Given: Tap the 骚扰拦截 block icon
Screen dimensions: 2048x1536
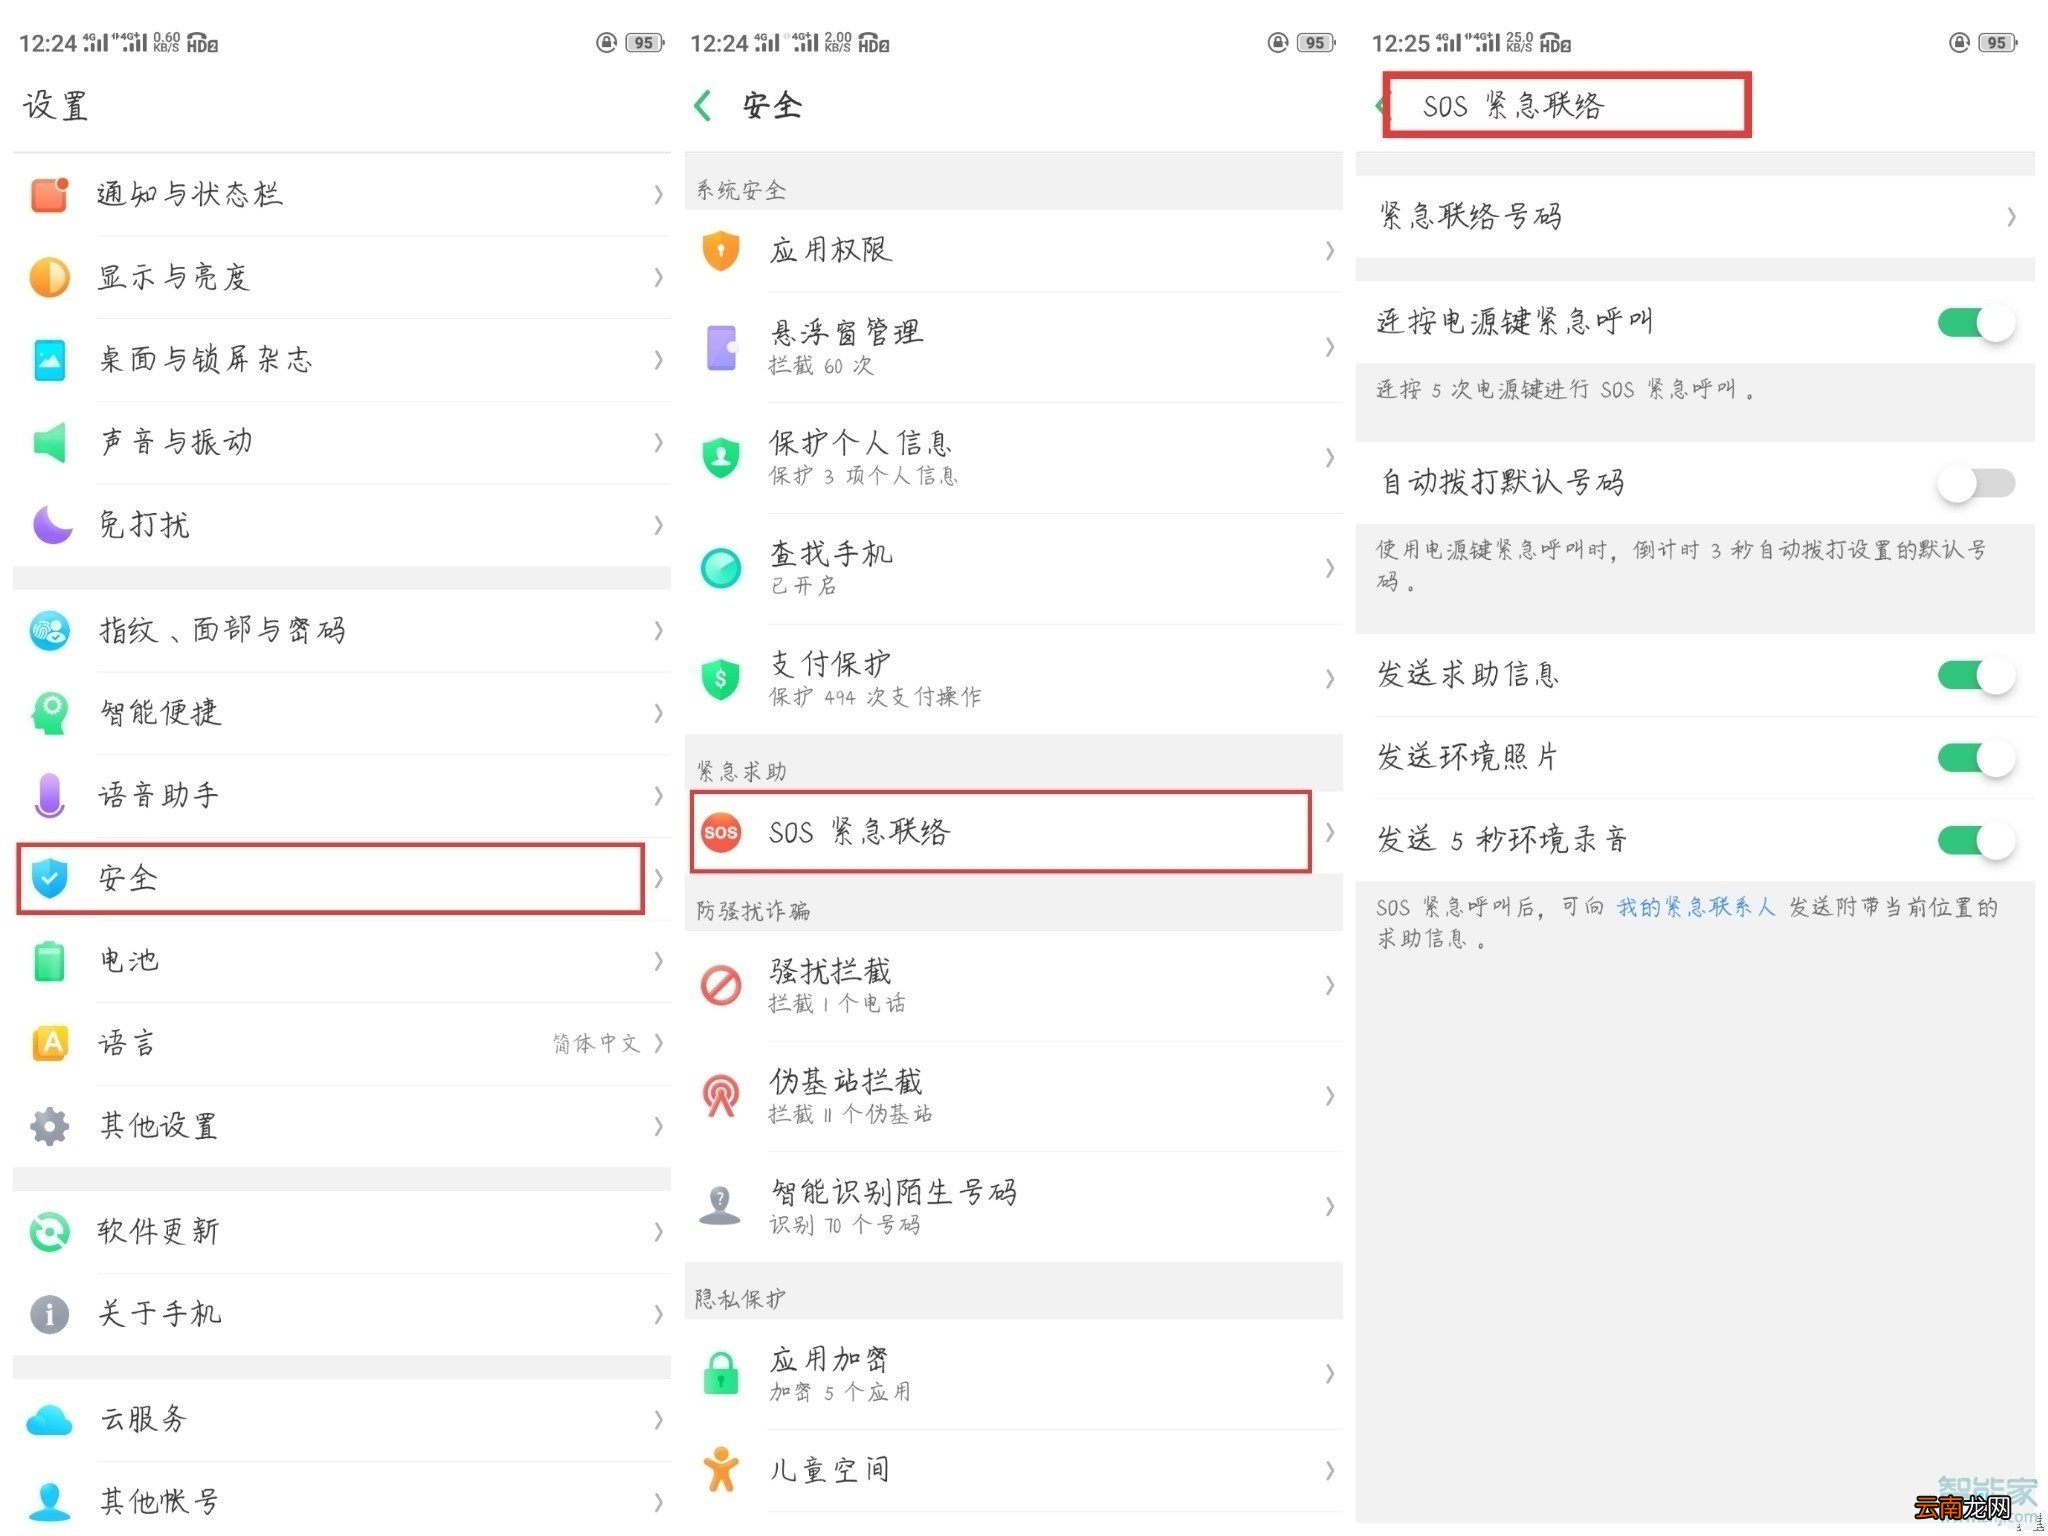Looking at the screenshot, I should tap(721, 985).
